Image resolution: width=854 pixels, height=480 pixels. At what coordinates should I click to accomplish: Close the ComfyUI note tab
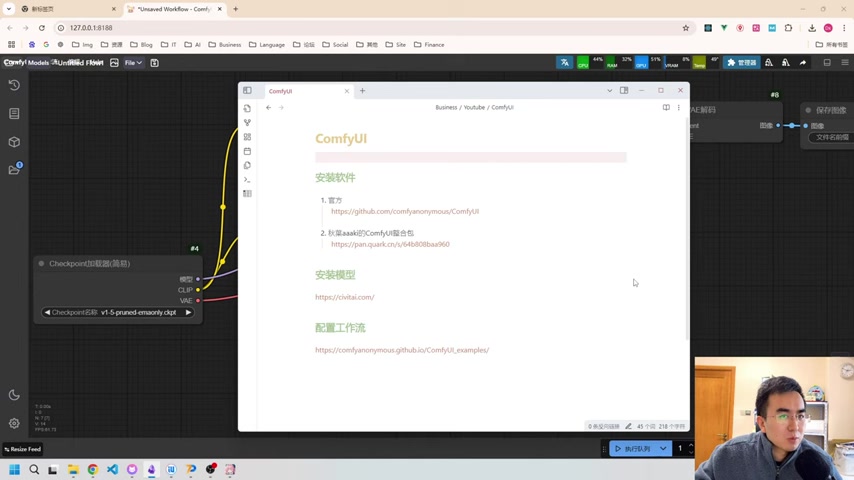click(x=347, y=91)
